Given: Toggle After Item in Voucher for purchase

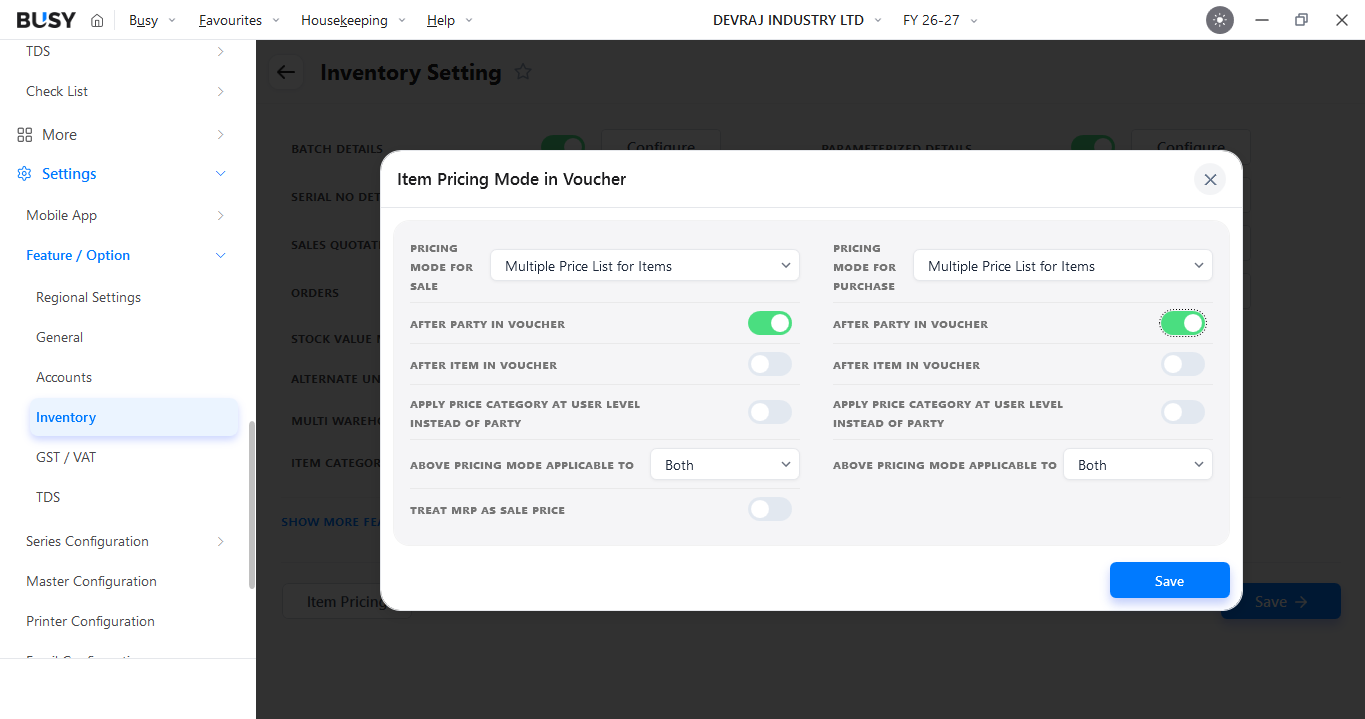Looking at the screenshot, I should point(1183,364).
